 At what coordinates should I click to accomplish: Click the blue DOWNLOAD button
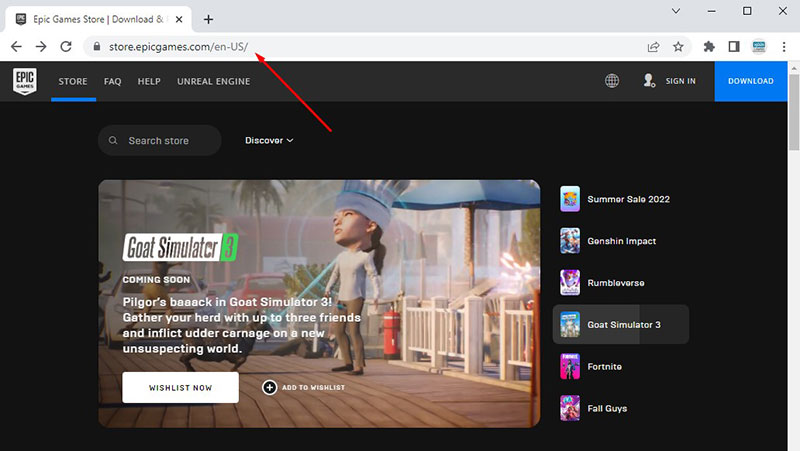(x=751, y=81)
